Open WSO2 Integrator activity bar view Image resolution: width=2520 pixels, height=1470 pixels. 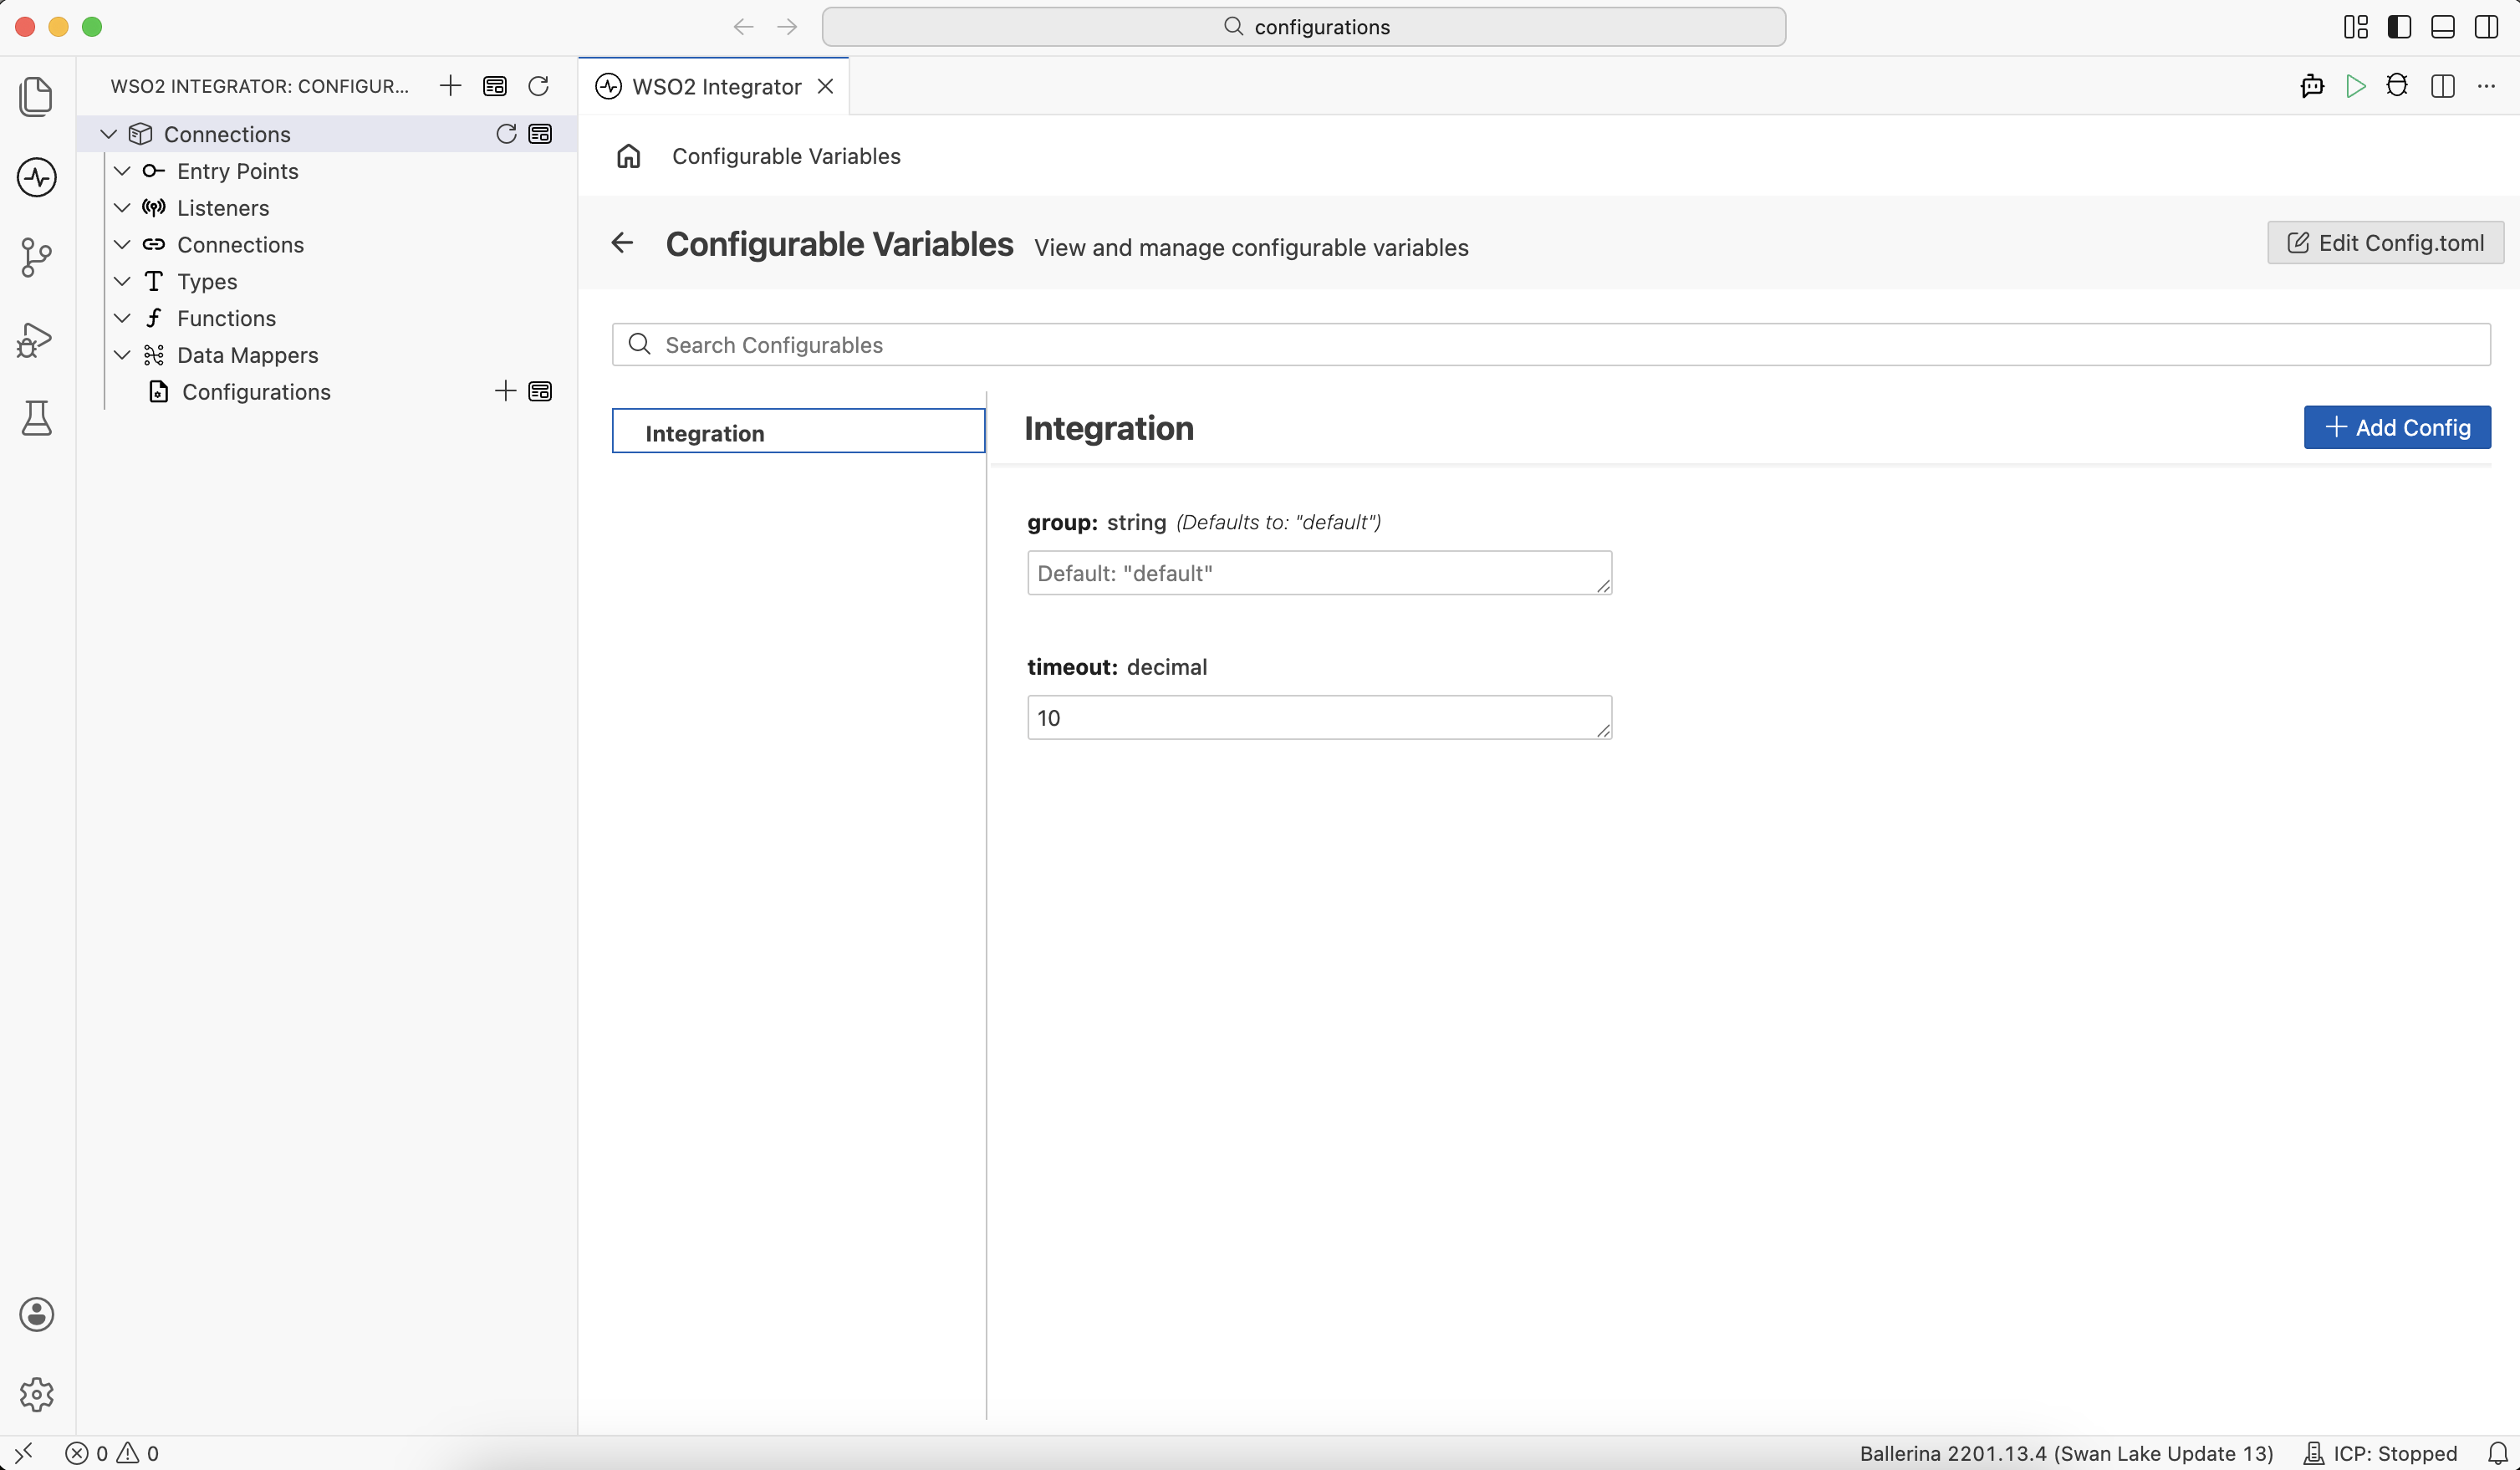click(37, 177)
